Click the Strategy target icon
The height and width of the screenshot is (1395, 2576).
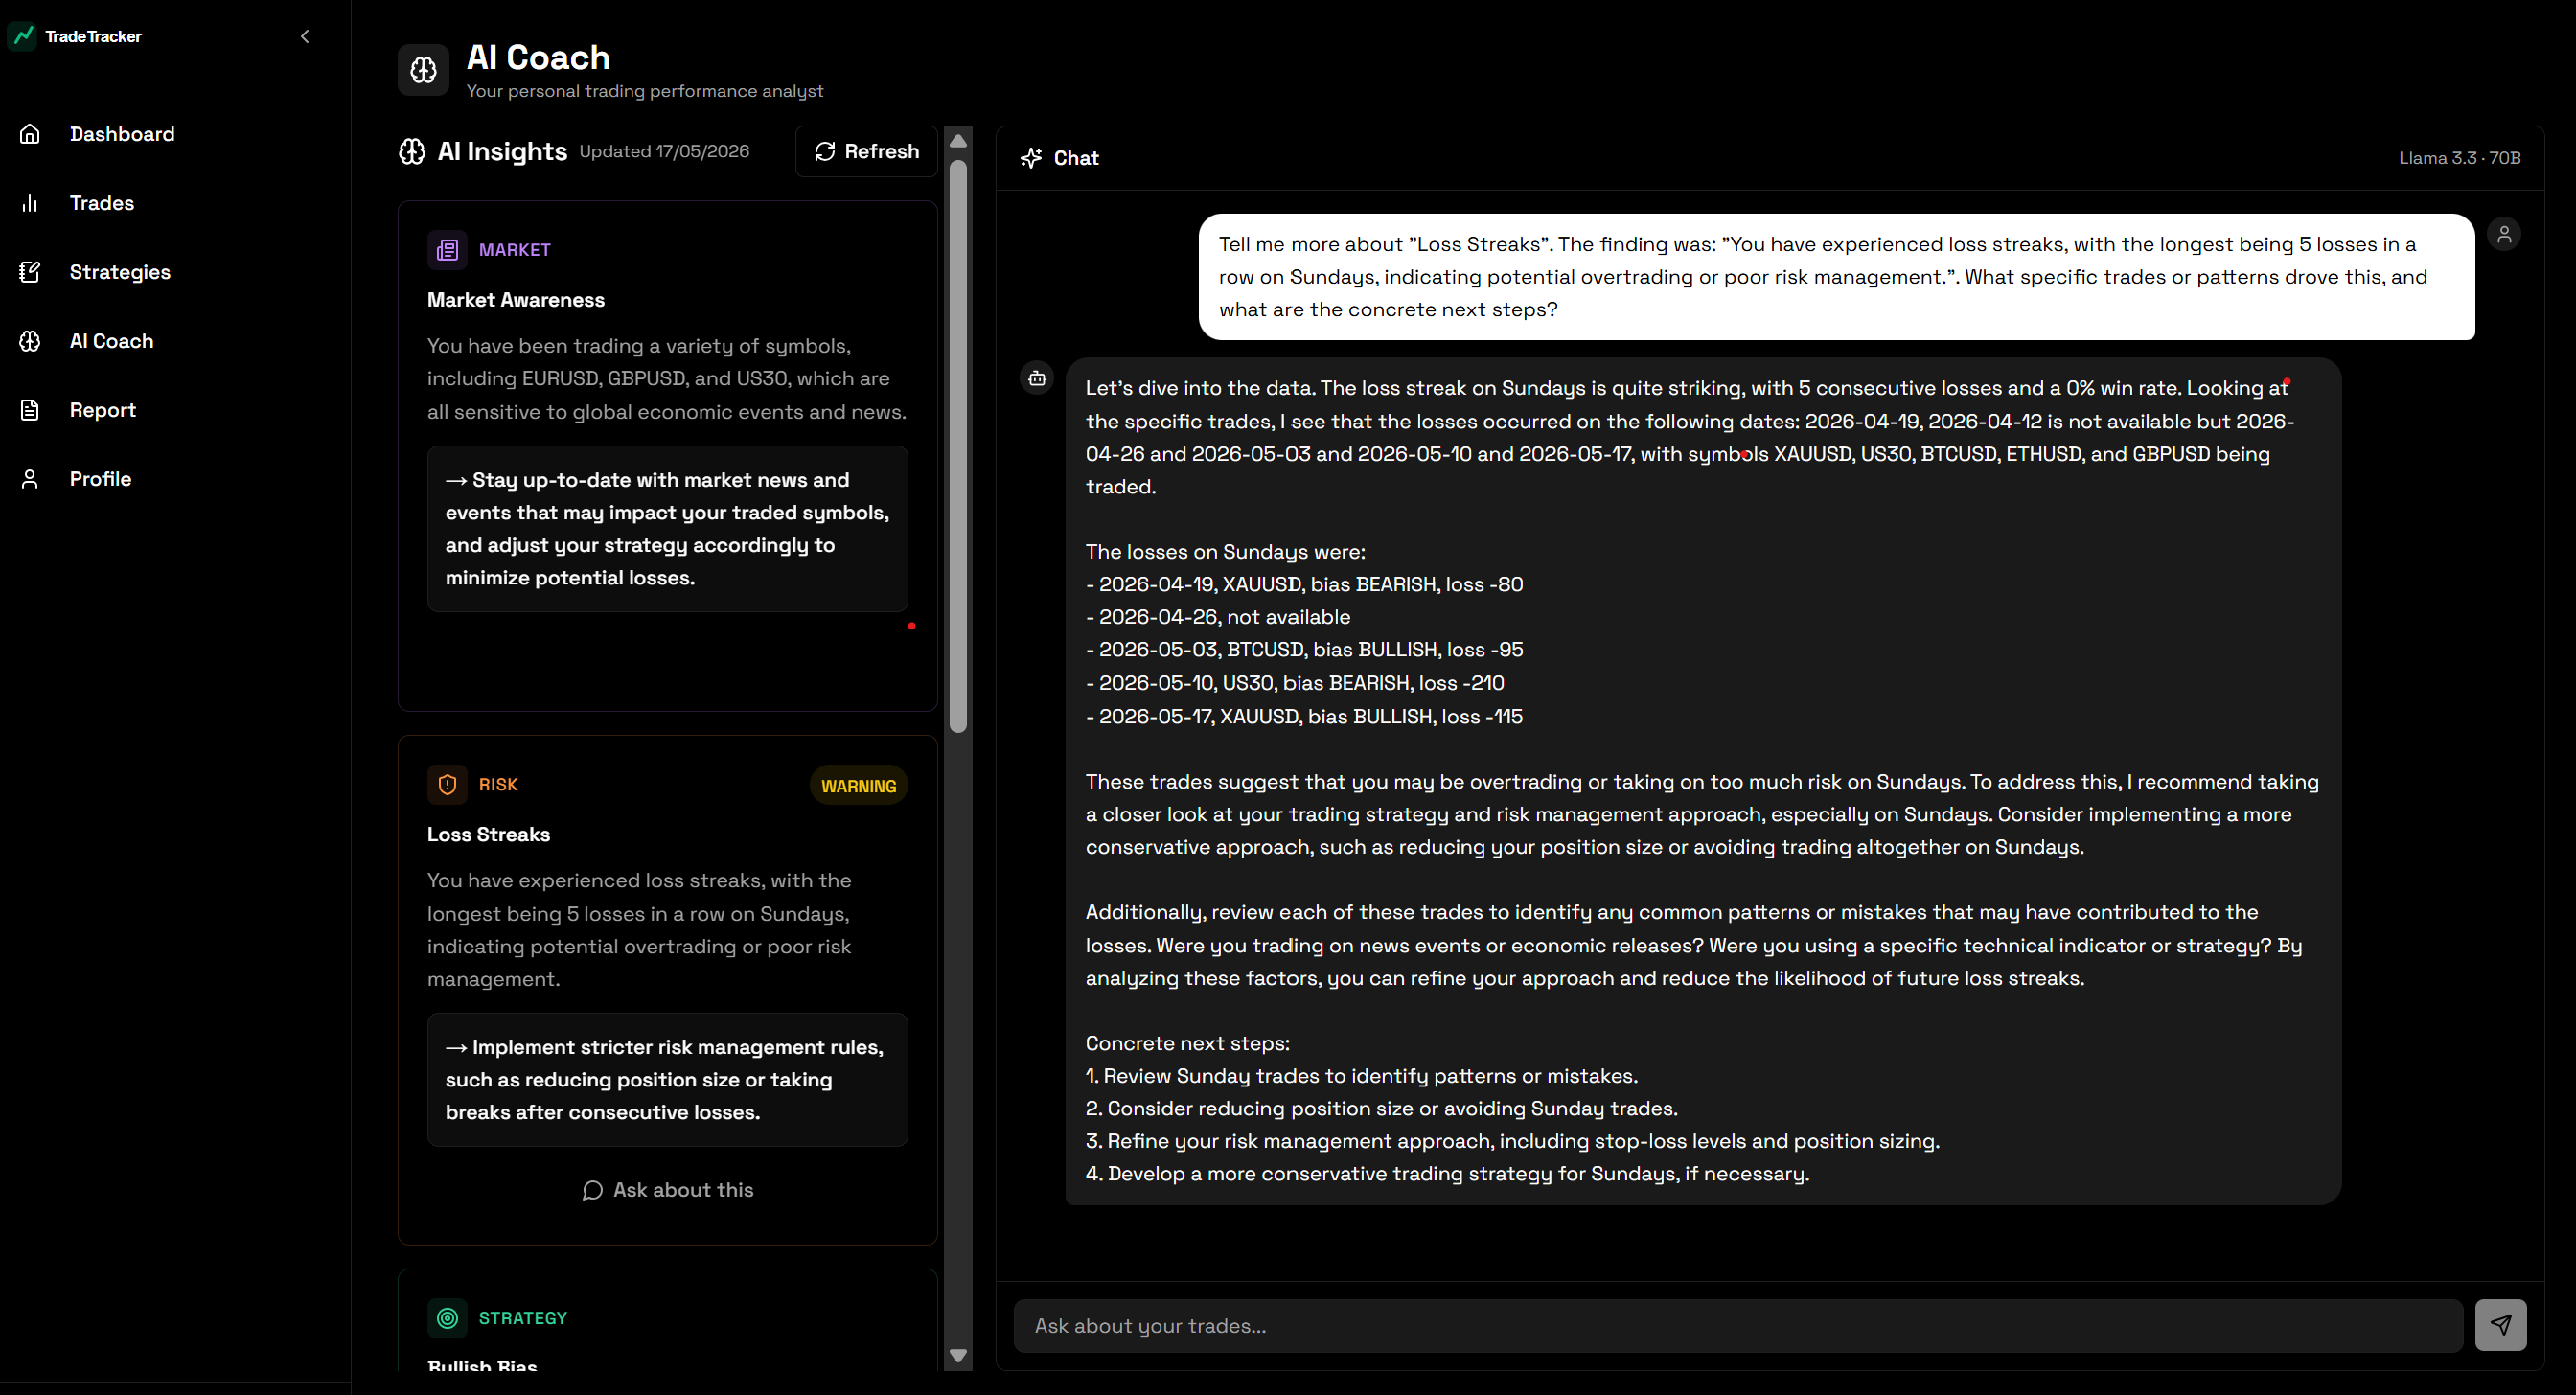447,1318
